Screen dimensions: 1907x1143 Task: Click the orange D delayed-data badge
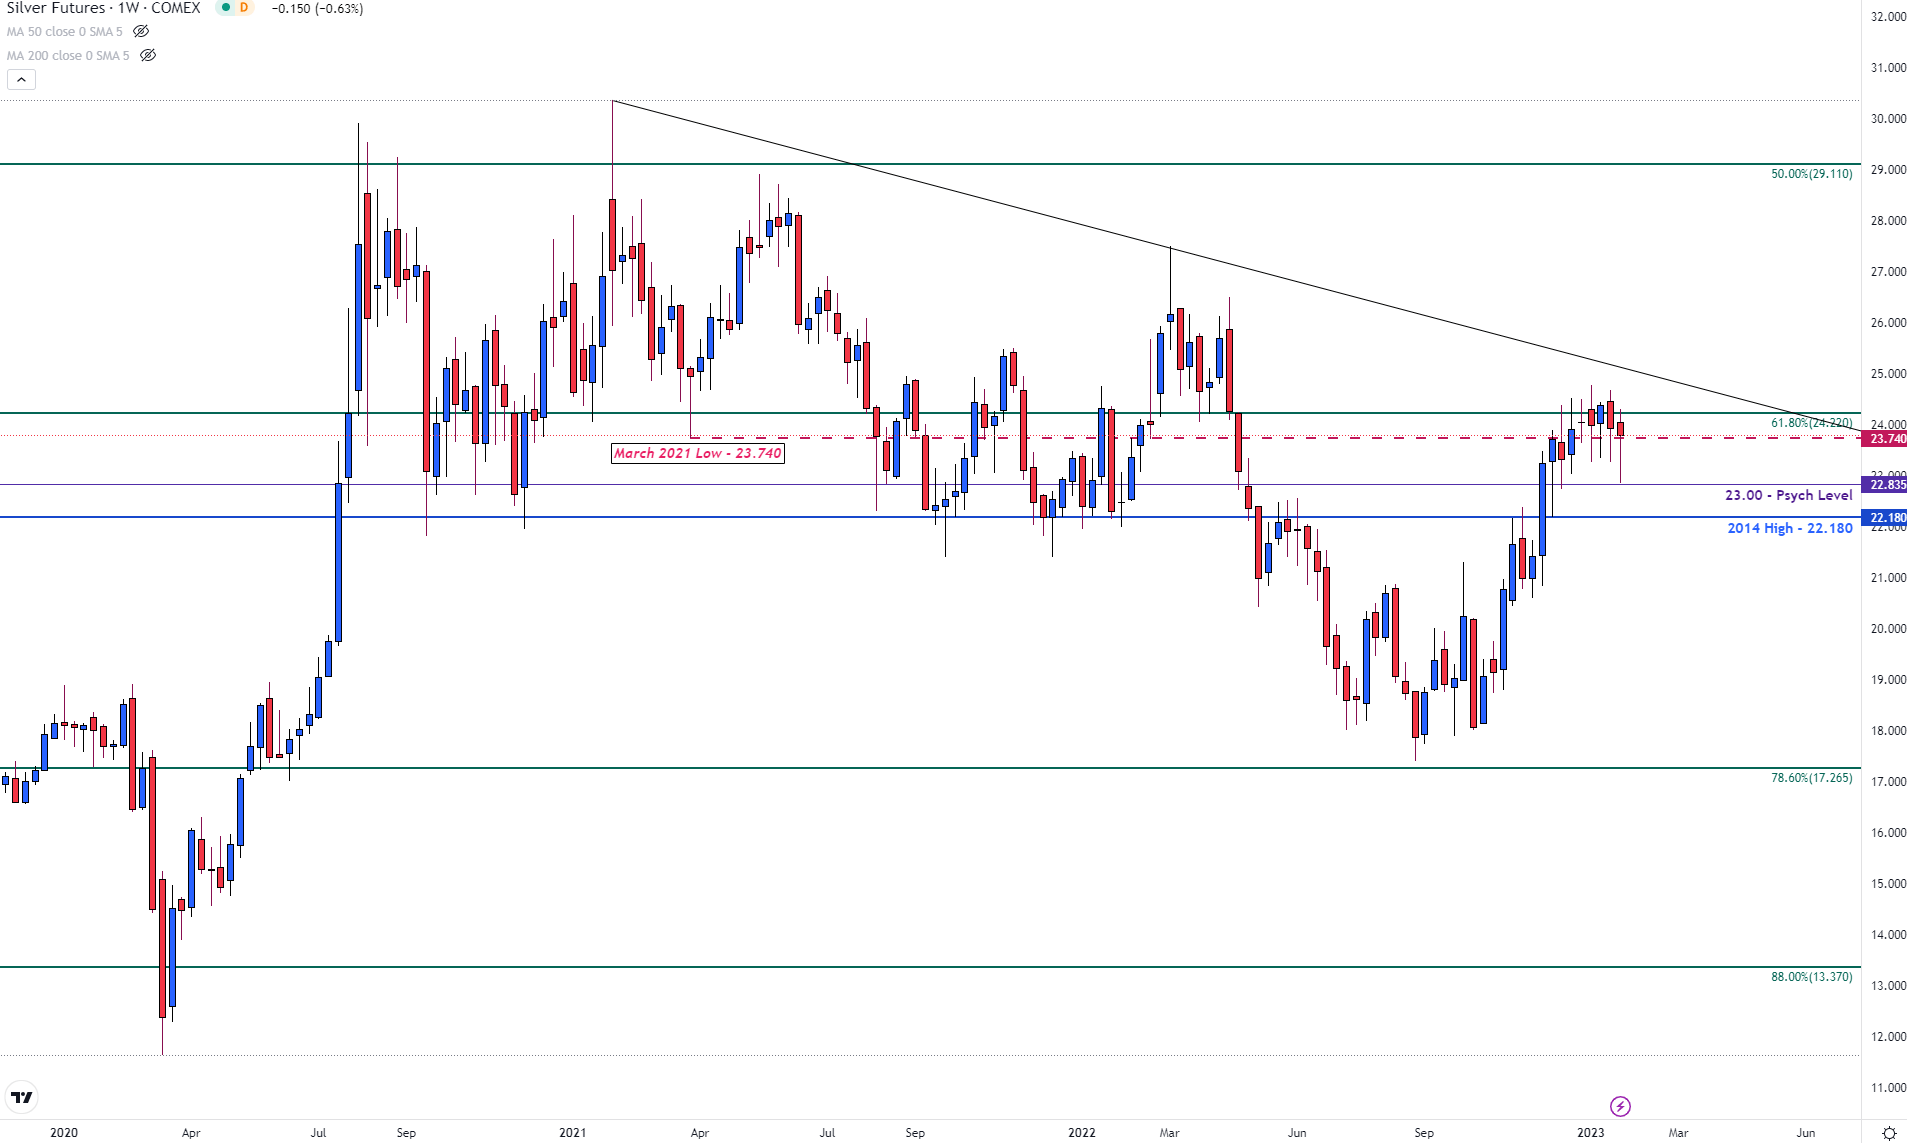(x=244, y=8)
